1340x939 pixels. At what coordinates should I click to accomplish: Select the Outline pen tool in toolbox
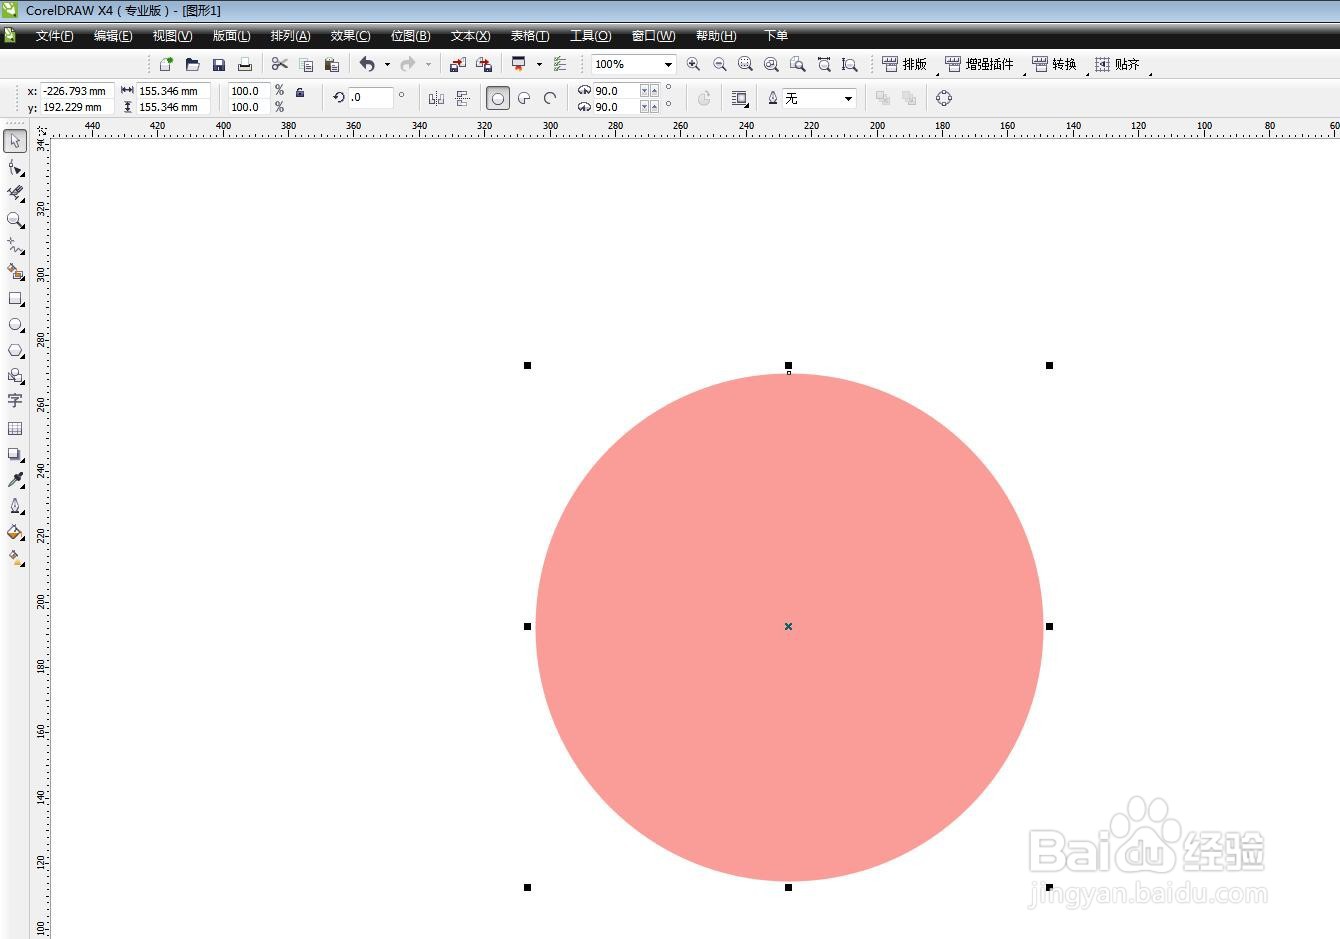pyautogui.click(x=15, y=506)
